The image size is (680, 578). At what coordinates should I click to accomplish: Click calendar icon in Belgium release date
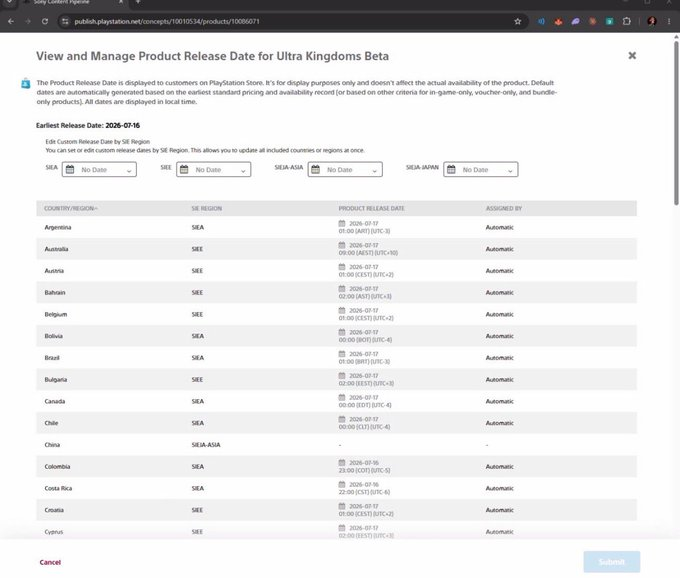(342, 310)
